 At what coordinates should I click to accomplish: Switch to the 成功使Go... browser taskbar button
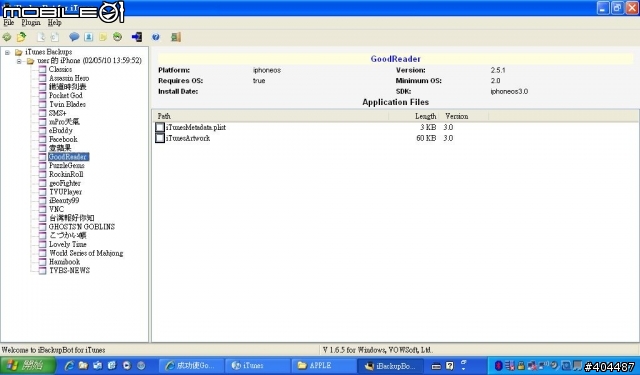(192, 366)
